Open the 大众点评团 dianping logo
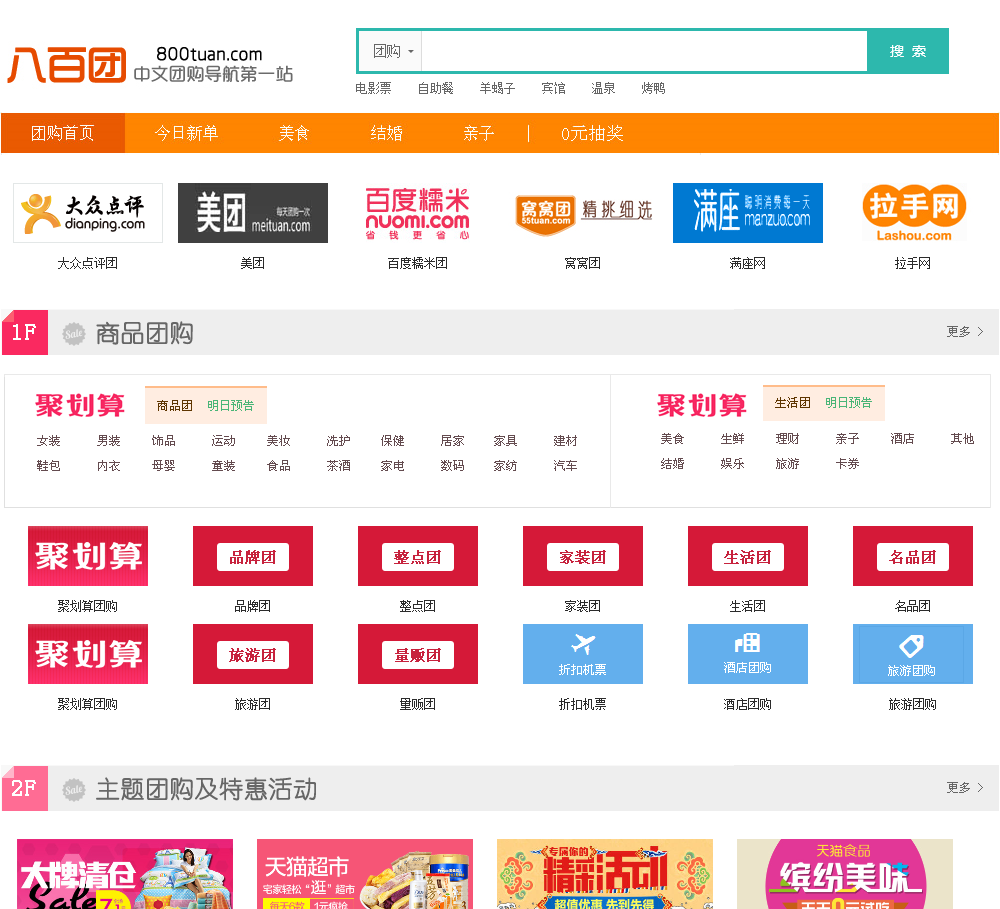Viewport: 1000px width, 909px height. pyautogui.click(x=88, y=213)
